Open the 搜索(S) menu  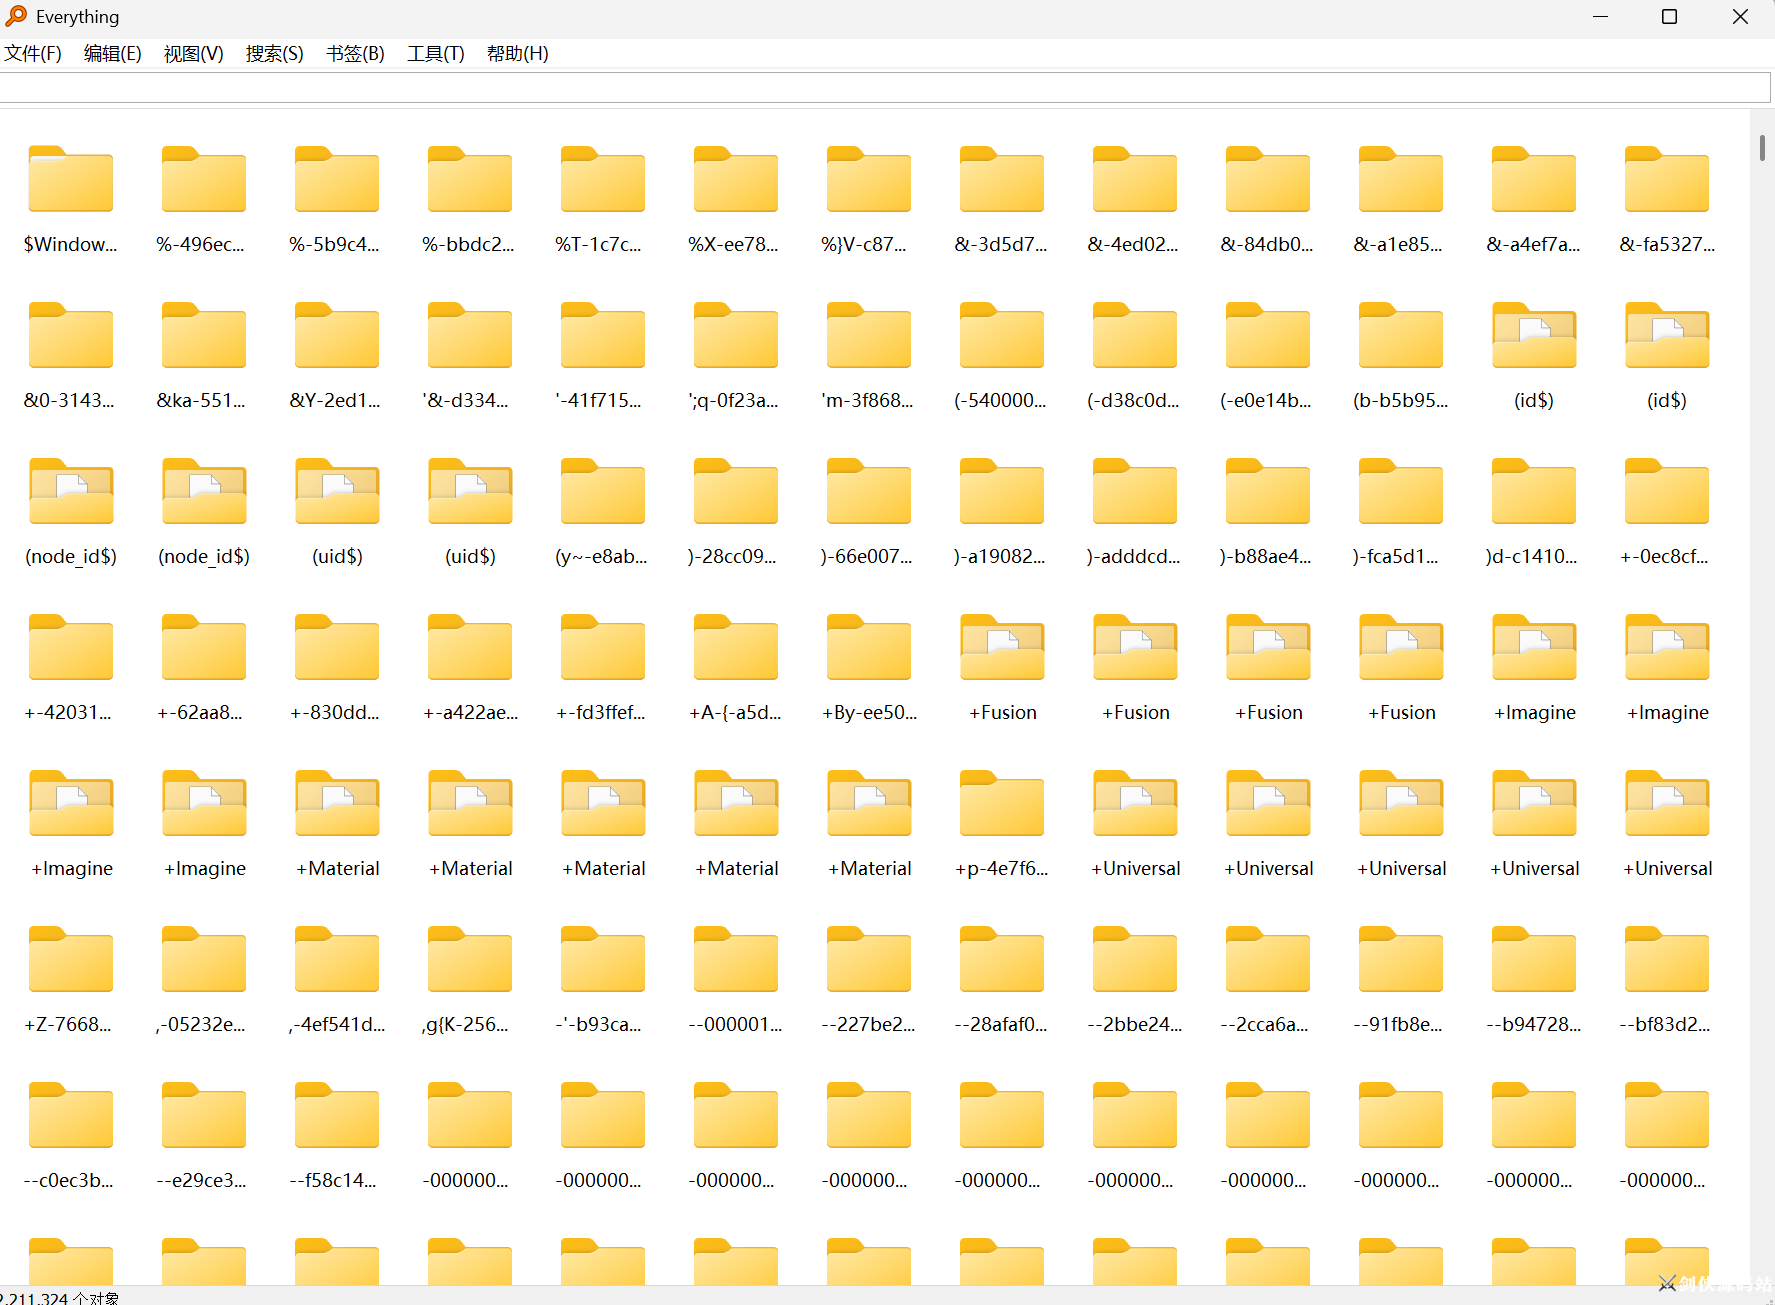pyautogui.click(x=275, y=54)
